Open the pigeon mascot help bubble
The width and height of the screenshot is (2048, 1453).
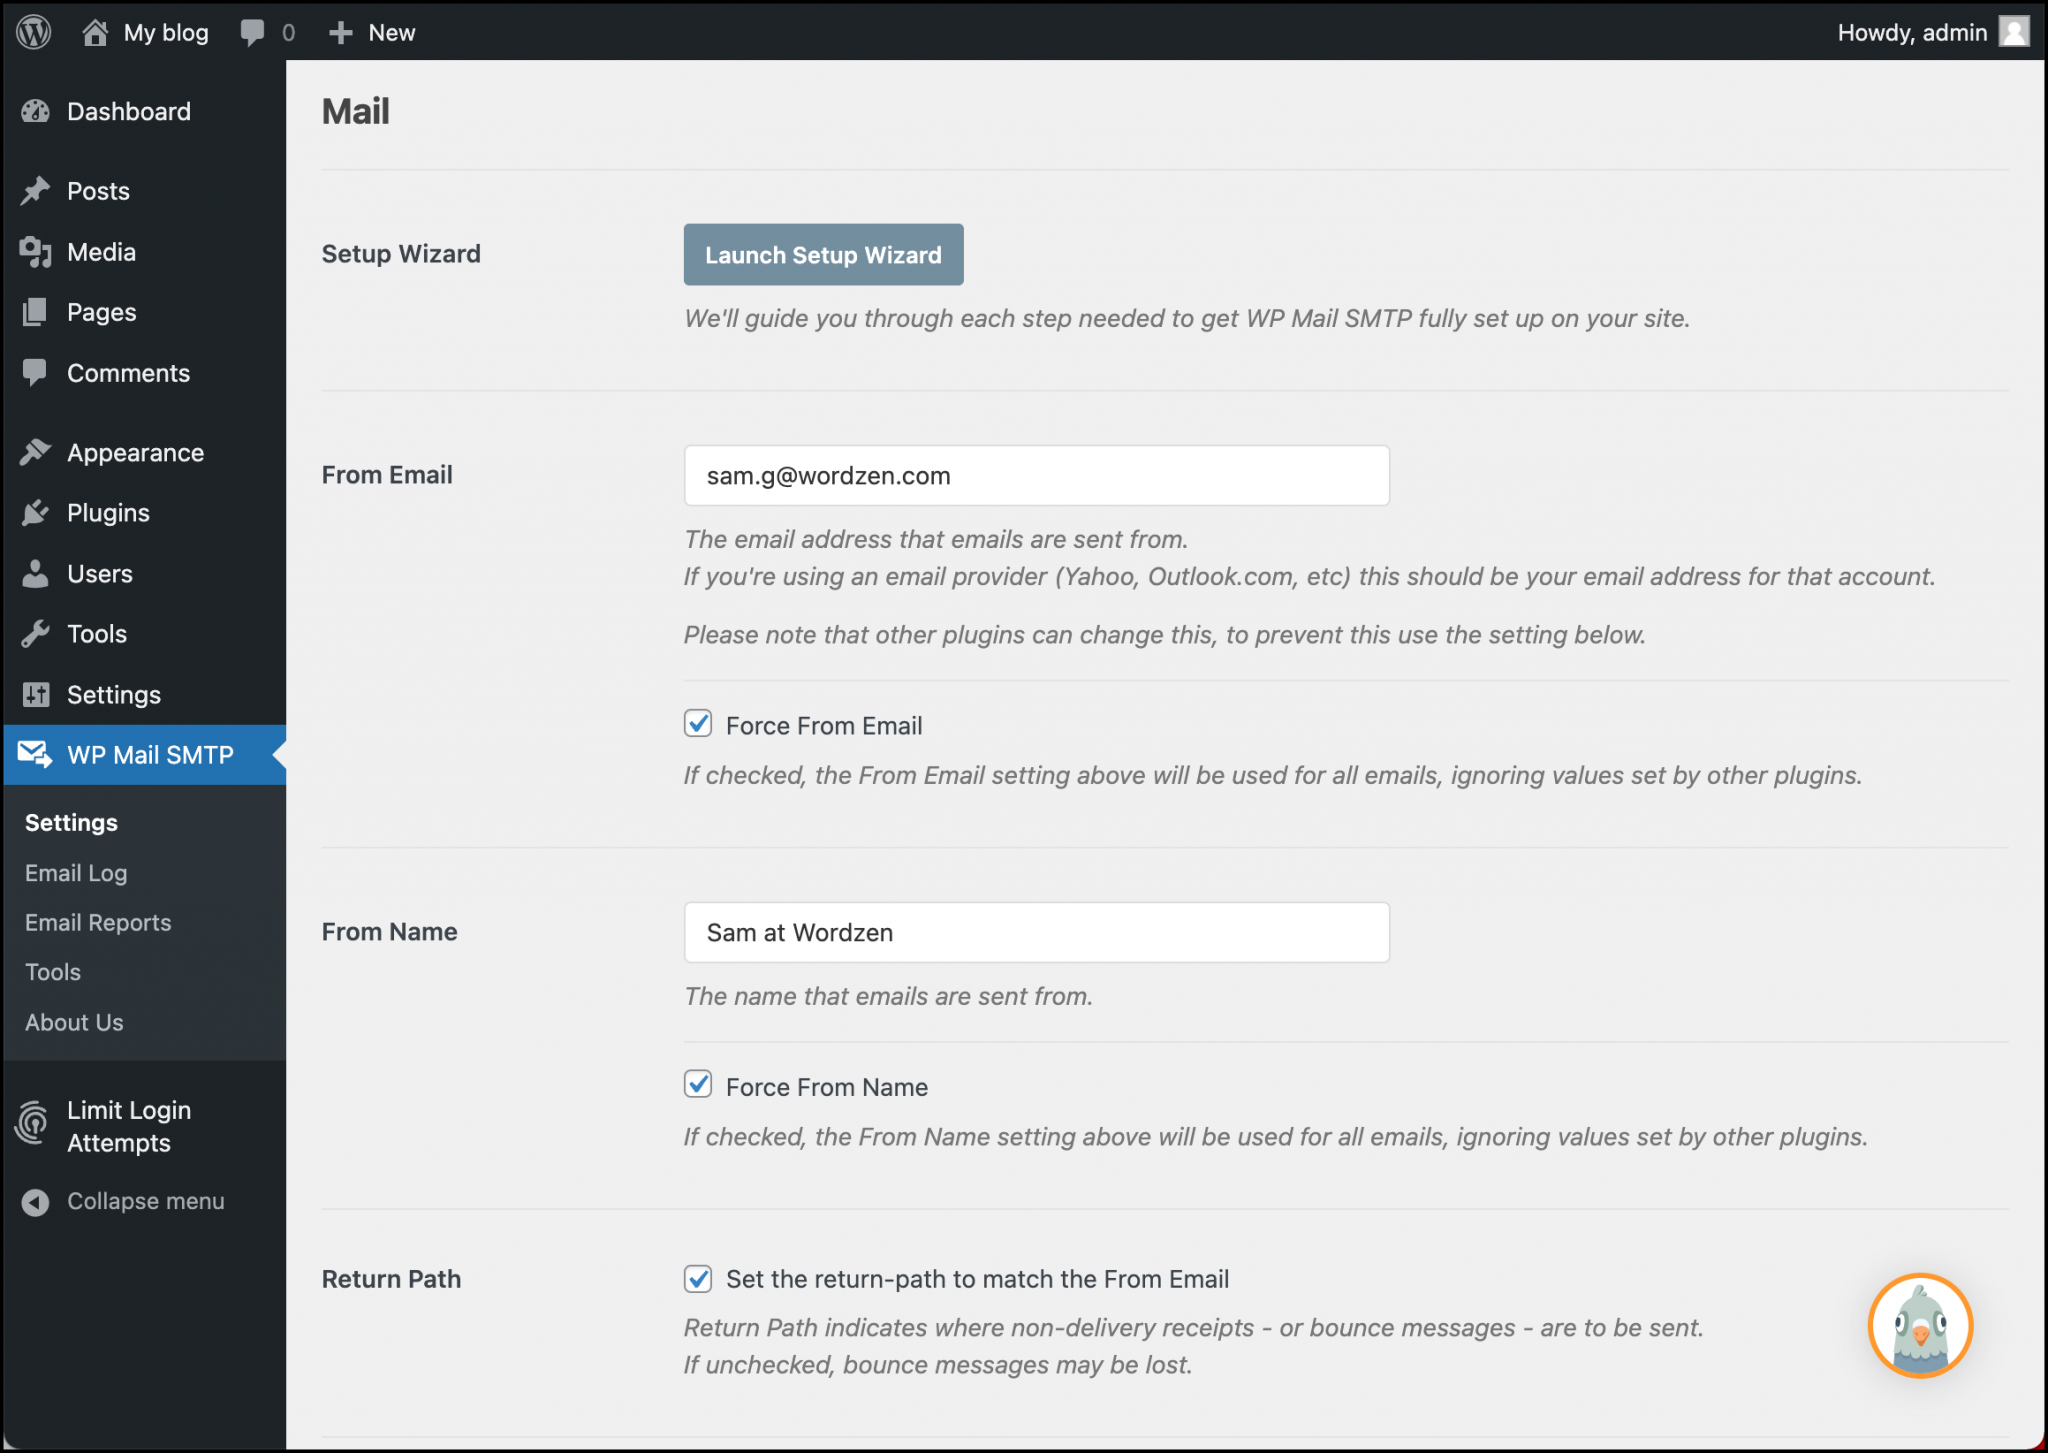pos(1920,1326)
